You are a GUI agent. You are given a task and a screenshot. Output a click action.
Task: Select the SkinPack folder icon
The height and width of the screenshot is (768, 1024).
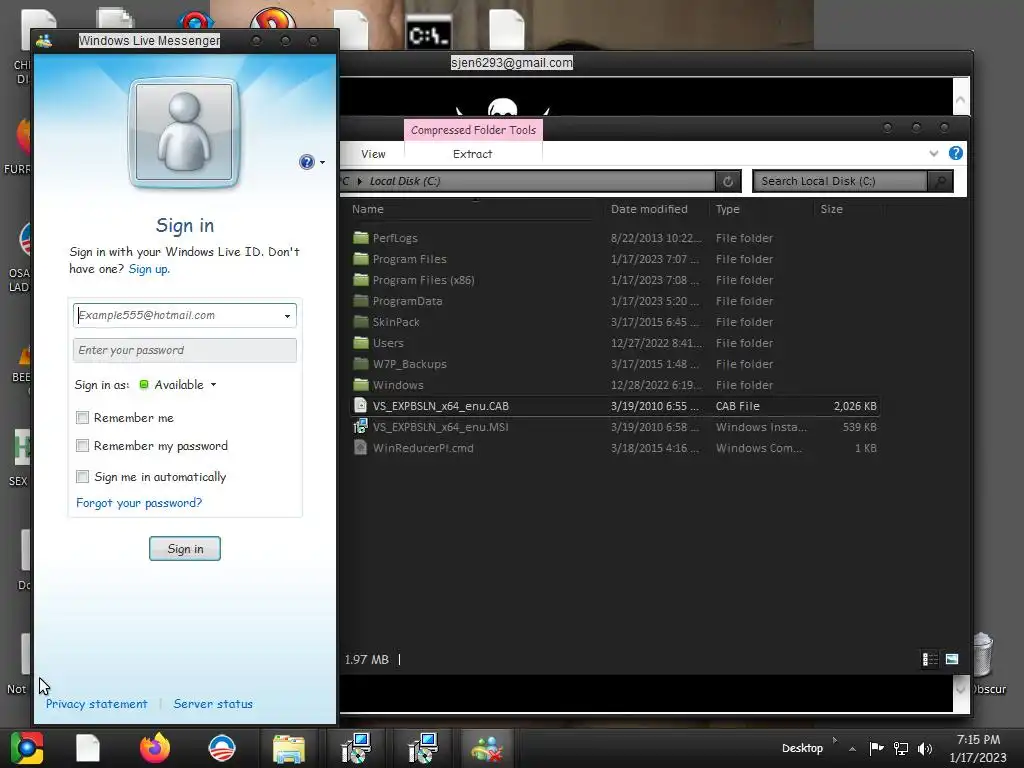click(x=360, y=321)
